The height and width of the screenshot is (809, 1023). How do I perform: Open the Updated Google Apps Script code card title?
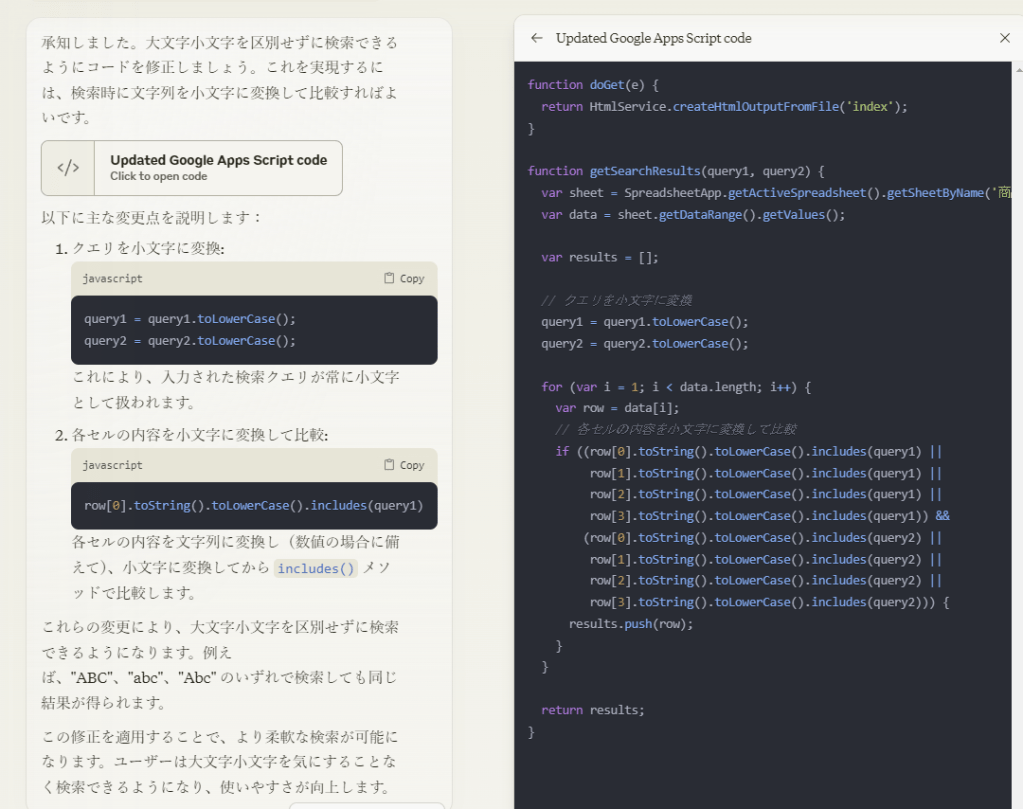pos(218,160)
